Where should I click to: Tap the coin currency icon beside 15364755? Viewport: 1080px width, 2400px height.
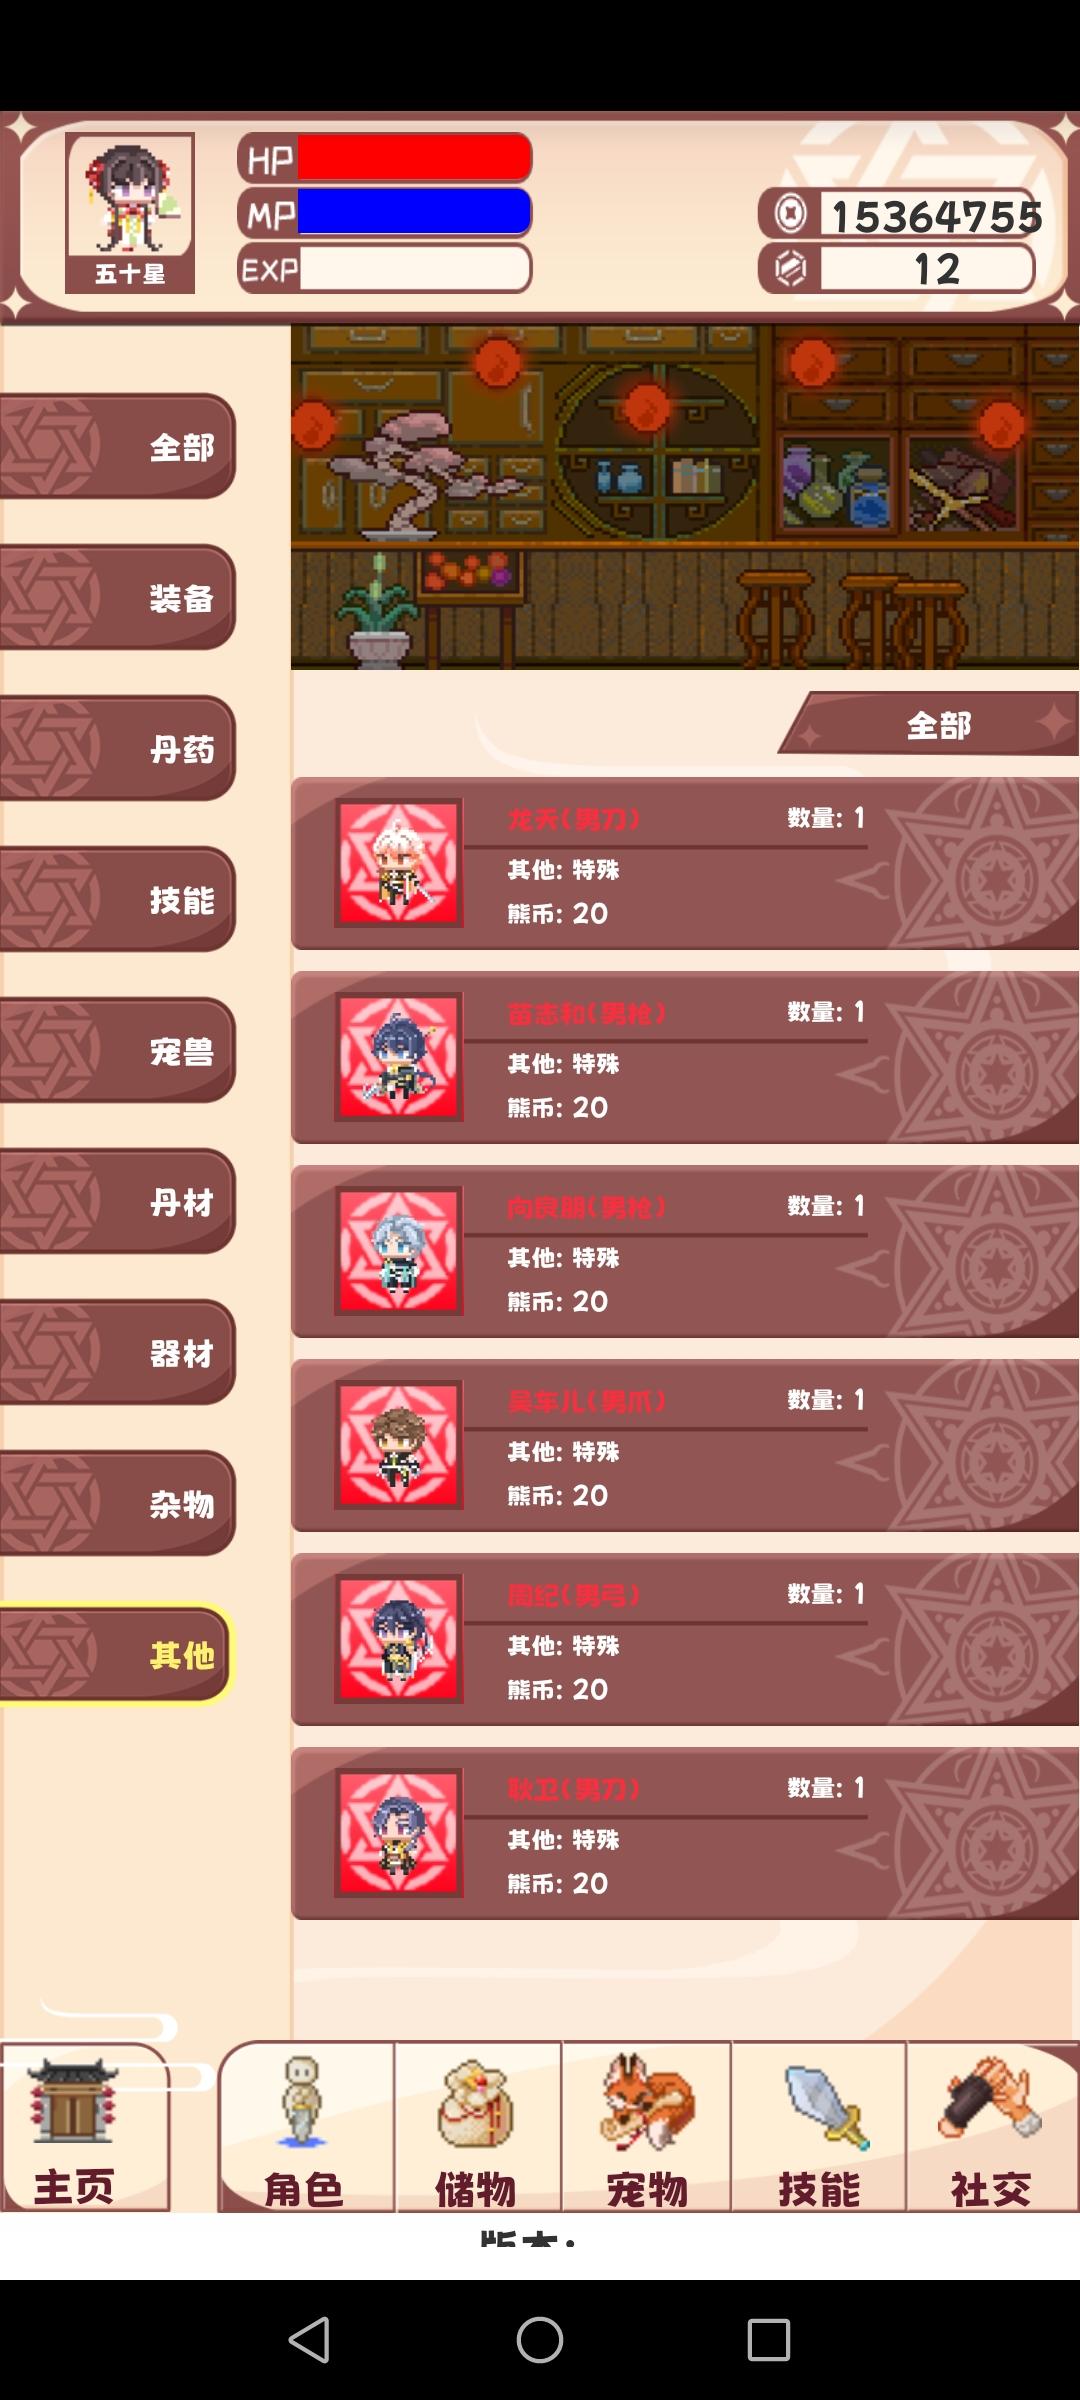(791, 213)
